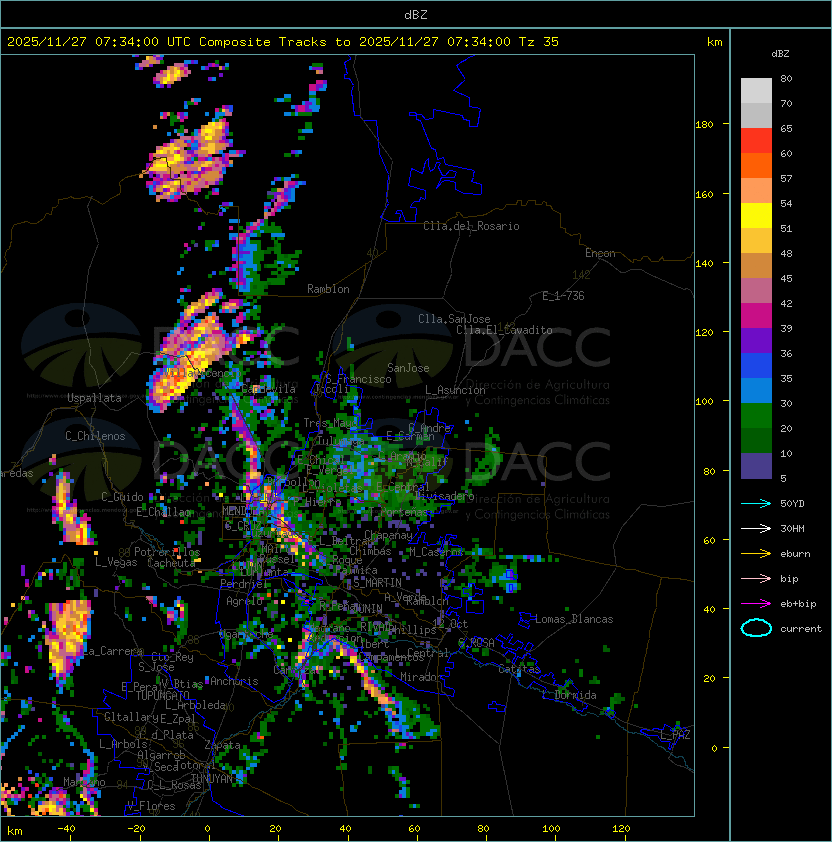Click the 'L_Vegas' map label
Image resolution: width=832 pixels, height=842 pixels.
tap(116, 562)
